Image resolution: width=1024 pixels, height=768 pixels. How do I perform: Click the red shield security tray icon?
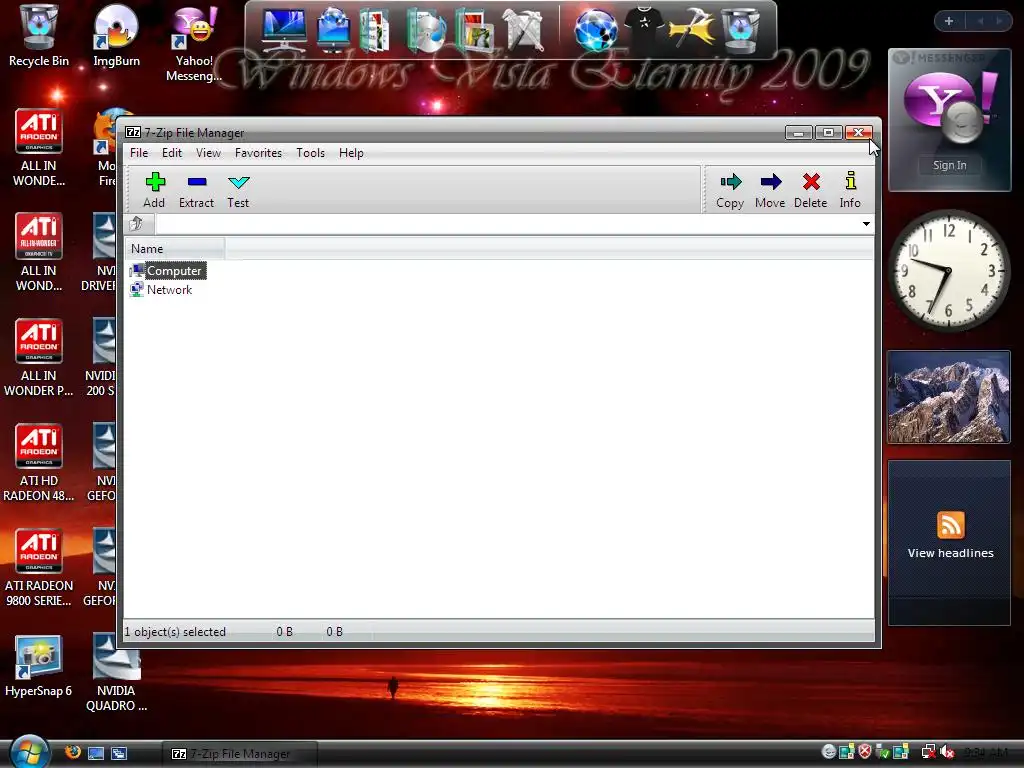point(865,752)
